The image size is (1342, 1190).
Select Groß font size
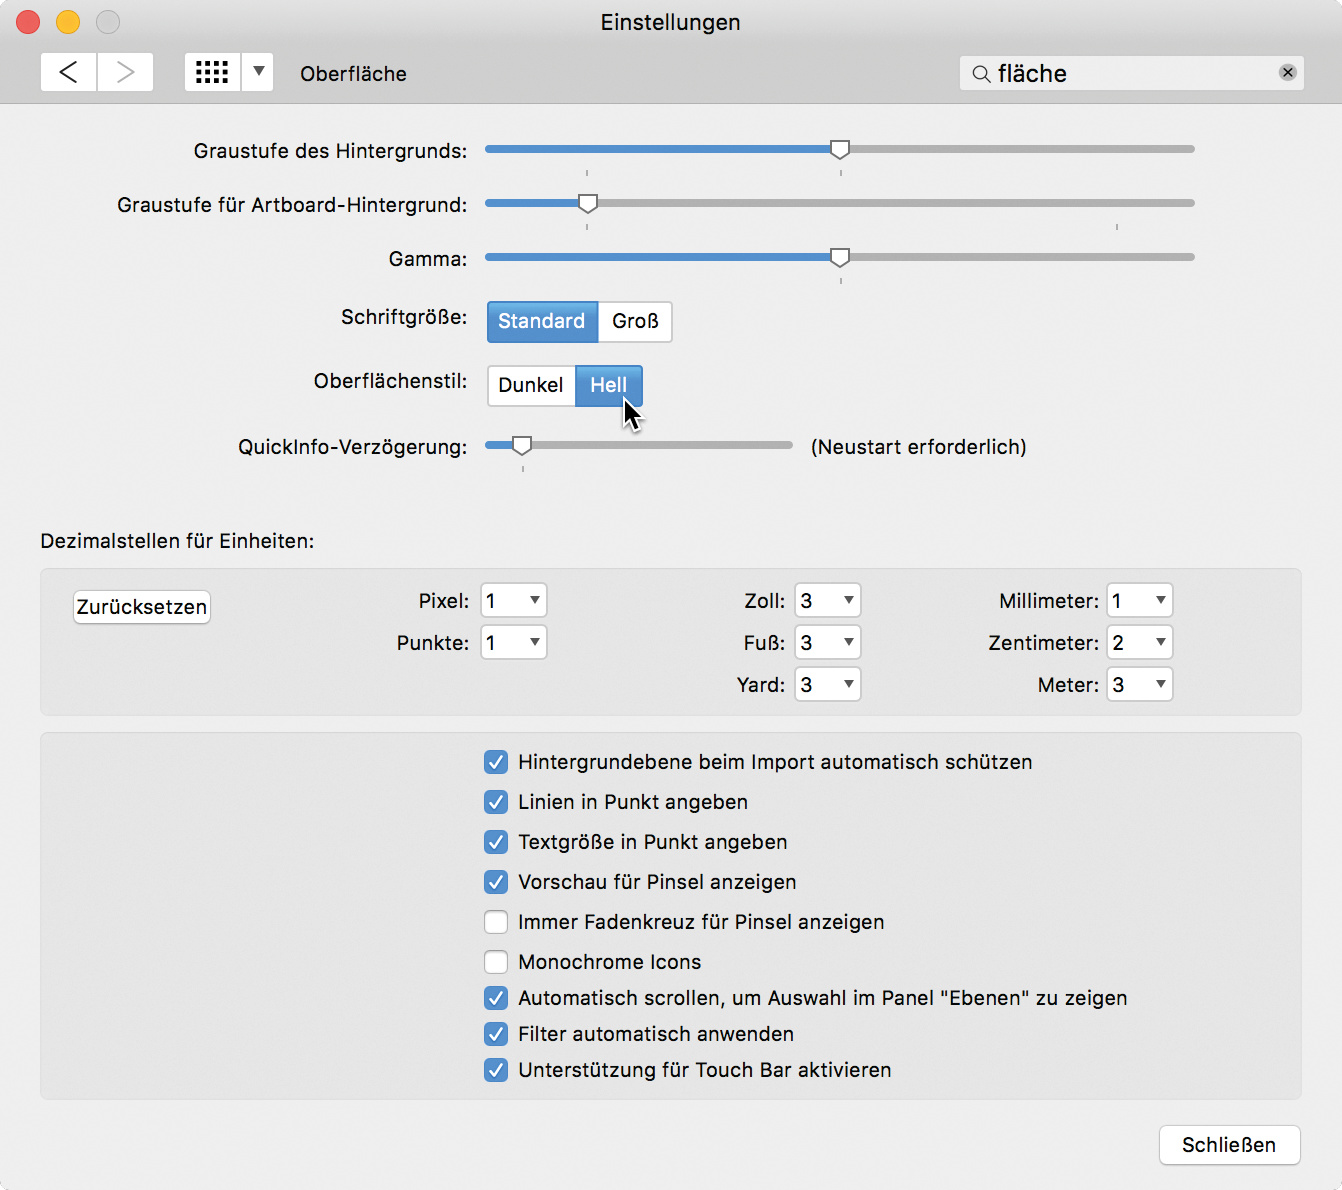click(x=635, y=322)
